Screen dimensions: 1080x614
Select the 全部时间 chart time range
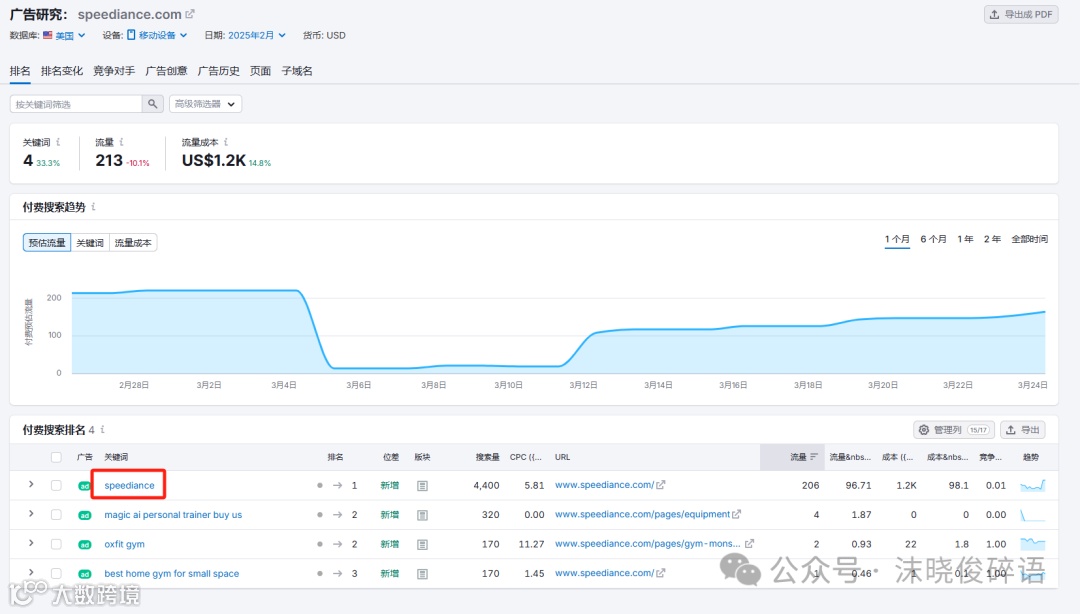click(1029, 239)
